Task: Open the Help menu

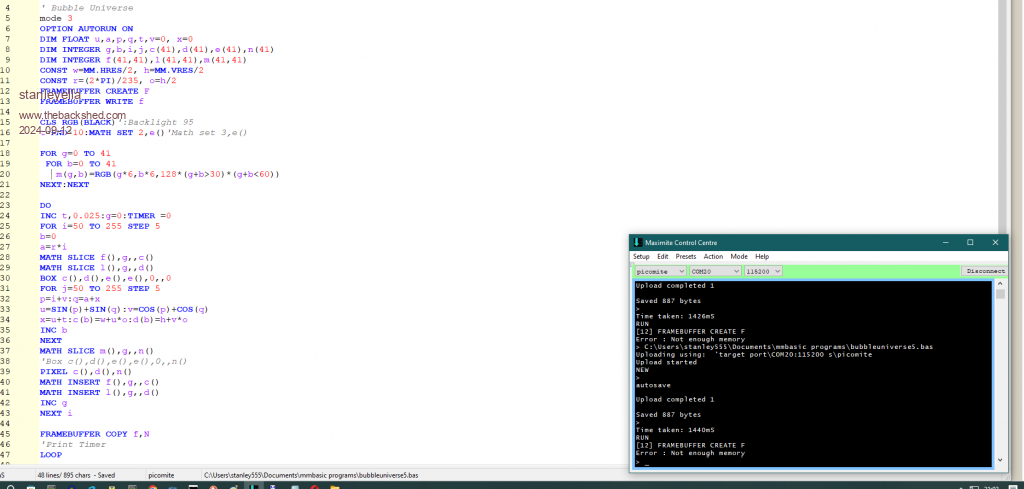Action: point(761,257)
